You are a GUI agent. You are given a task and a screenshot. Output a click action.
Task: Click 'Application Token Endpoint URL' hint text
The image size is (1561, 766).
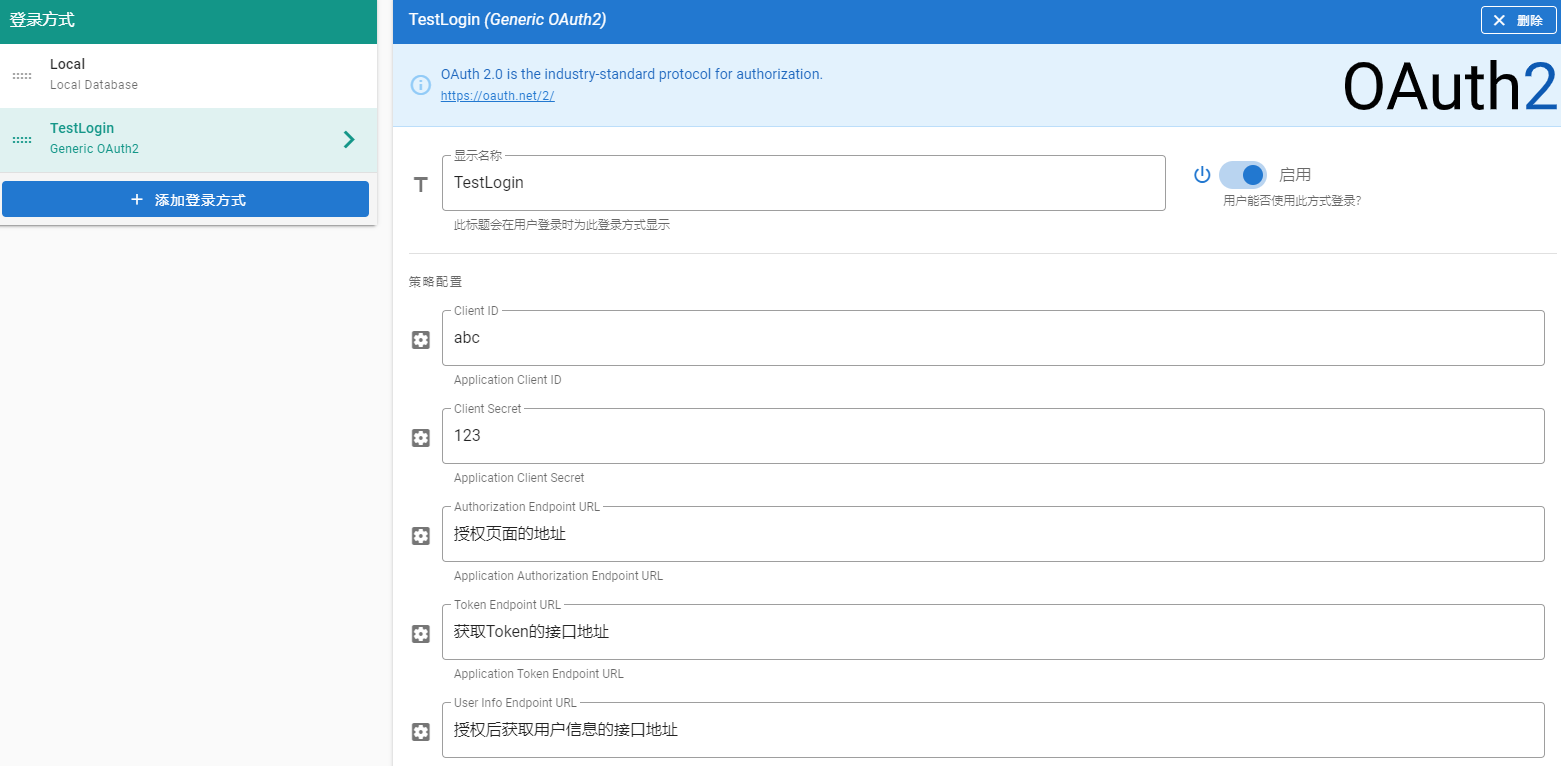pyautogui.click(x=539, y=674)
